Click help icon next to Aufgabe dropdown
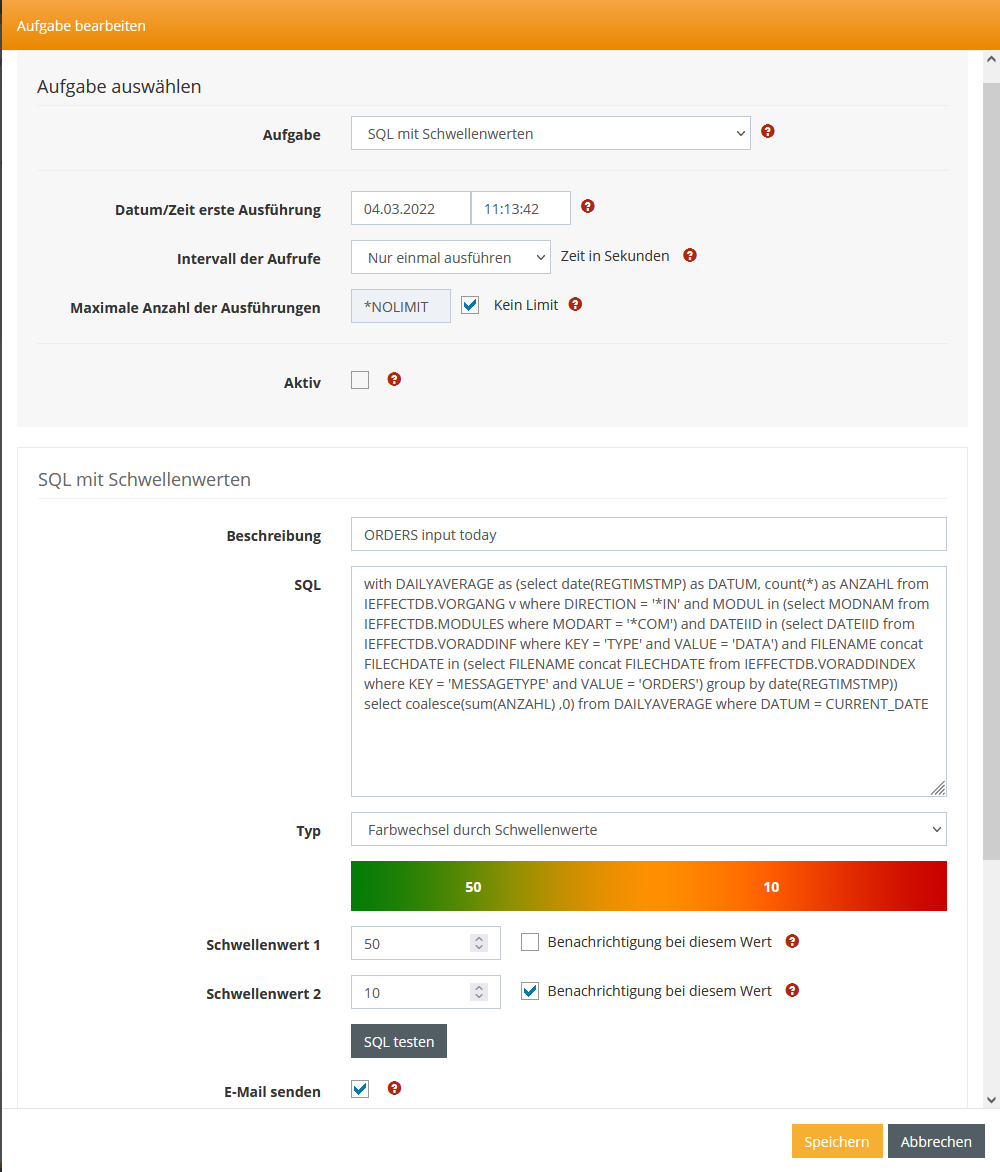 point(768,131)
